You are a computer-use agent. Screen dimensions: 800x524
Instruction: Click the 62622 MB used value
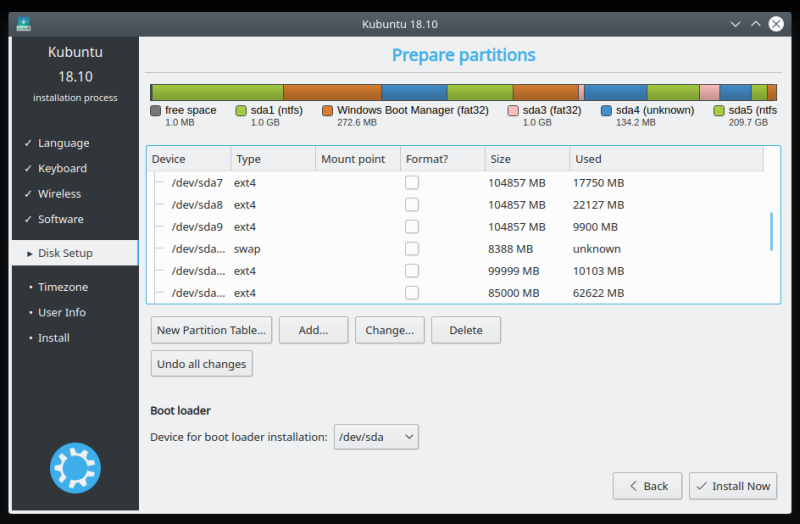click(598, 292)
